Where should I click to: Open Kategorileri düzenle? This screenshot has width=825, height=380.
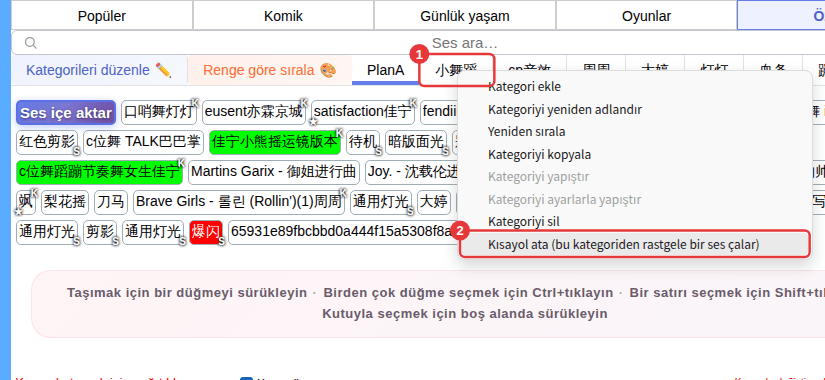tap(99, 70)
